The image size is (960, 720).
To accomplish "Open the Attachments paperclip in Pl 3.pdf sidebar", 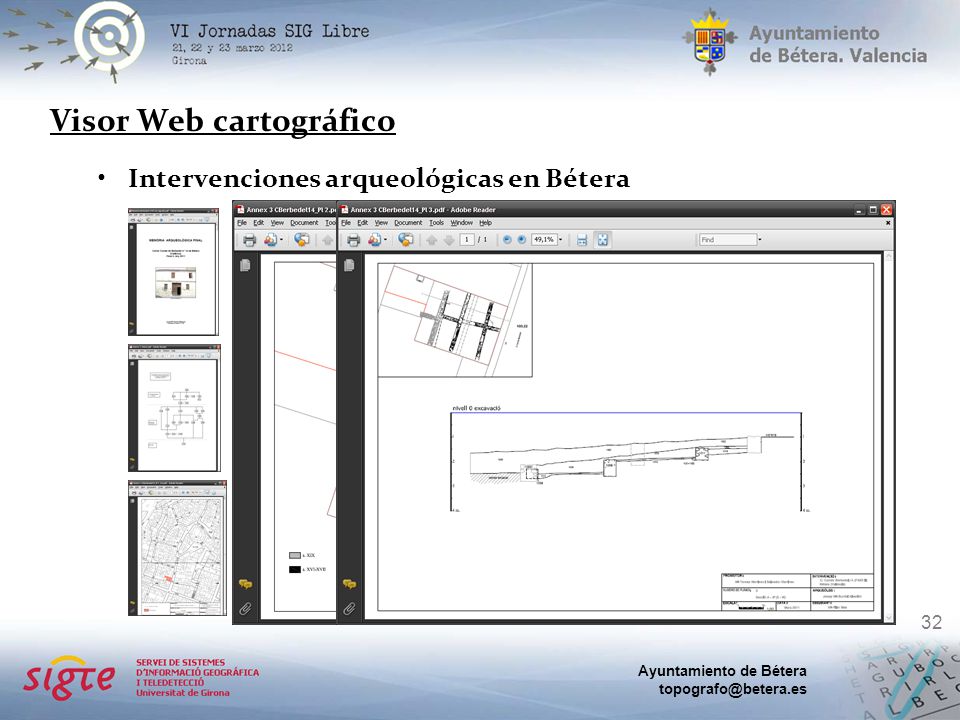I will pyautogui.click(x=349, y=609).
